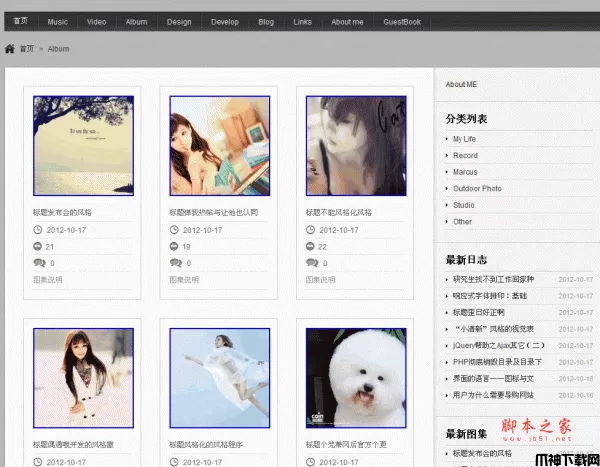Open the Studio category link
The height and width of the screenshot is (467, 600).
463,205
